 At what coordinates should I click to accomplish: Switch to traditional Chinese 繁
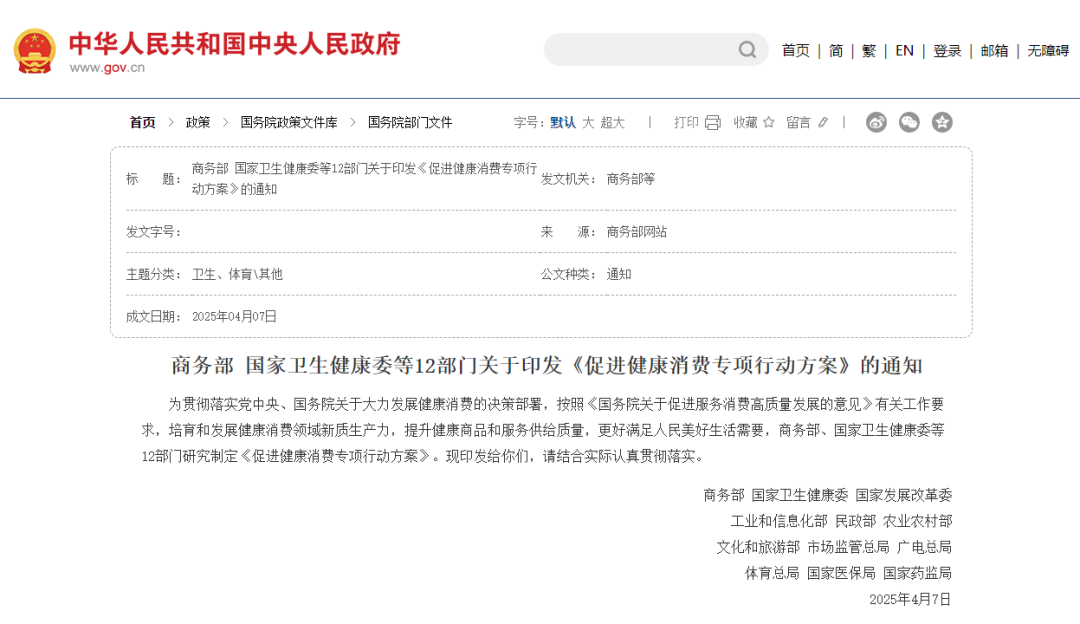click(868, 51)
